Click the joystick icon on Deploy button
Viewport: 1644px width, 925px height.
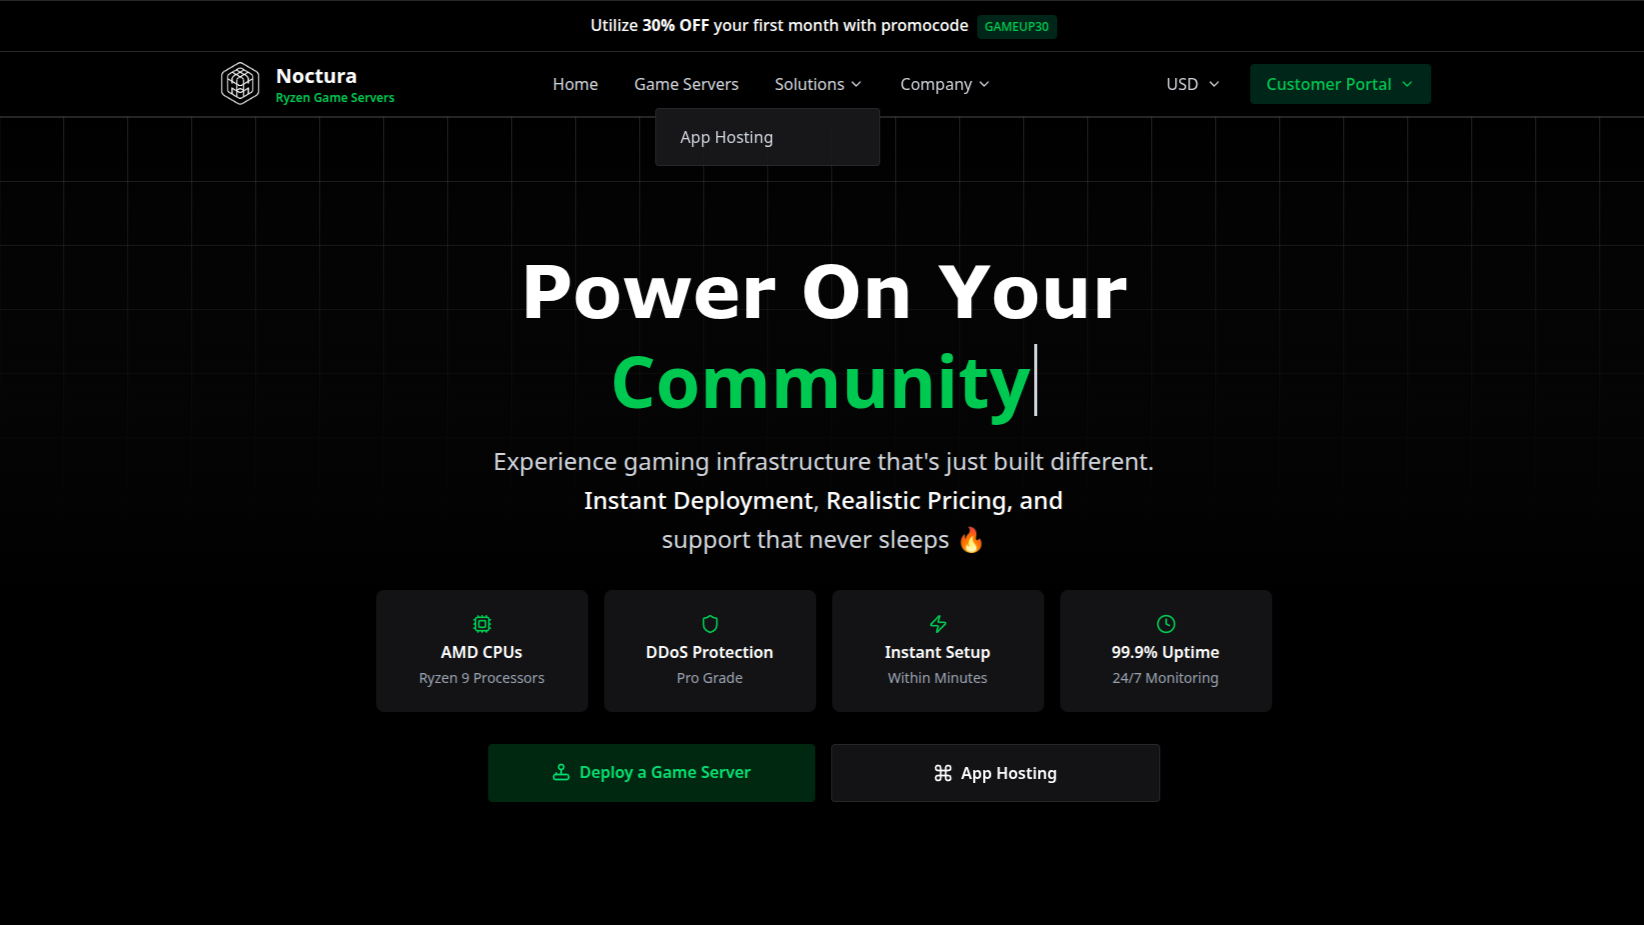coord(561,772)
